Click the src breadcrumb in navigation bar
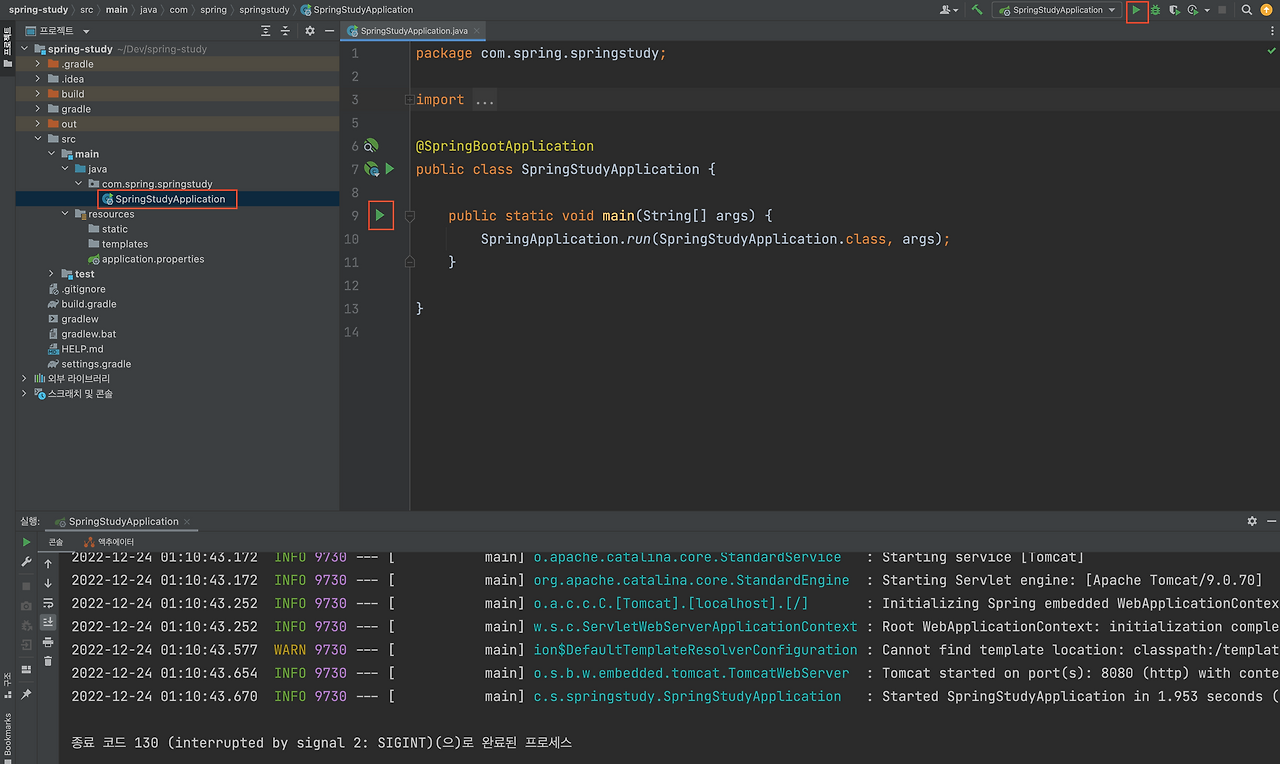This screenshot has width=1280, height=764. click(x=86, y=10)
